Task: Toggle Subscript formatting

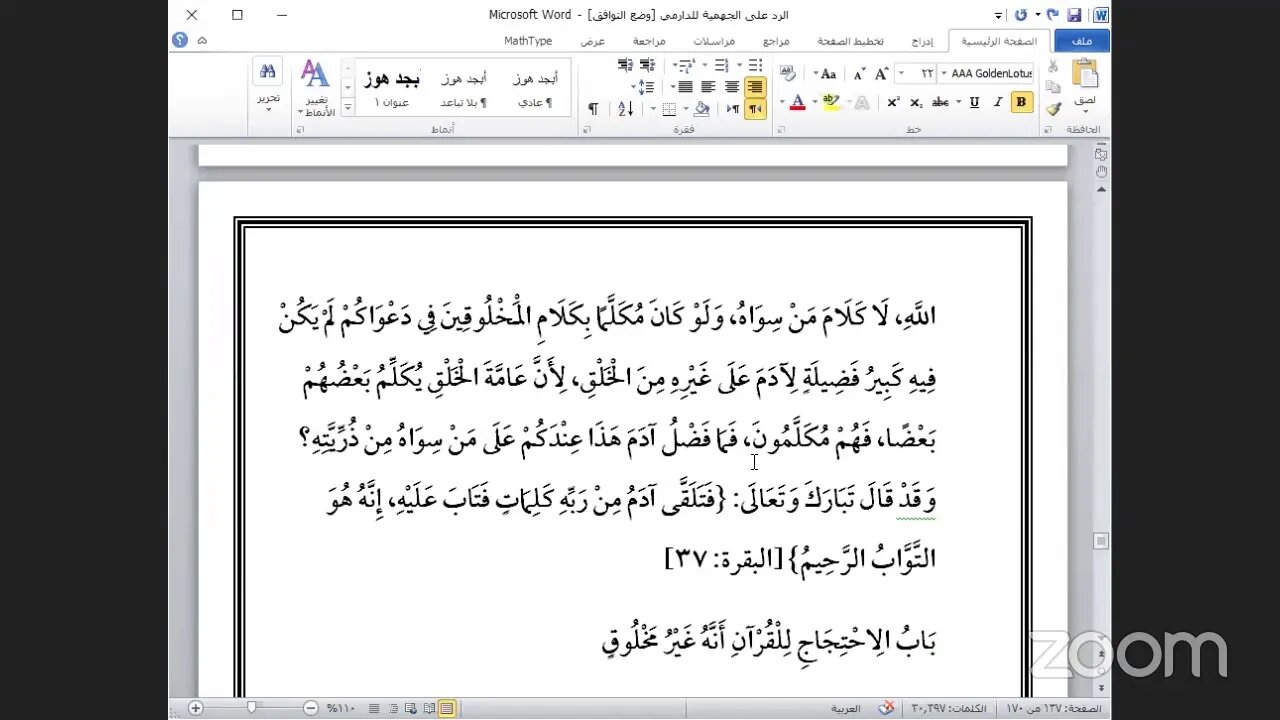Action: click(x=916, y=102)
